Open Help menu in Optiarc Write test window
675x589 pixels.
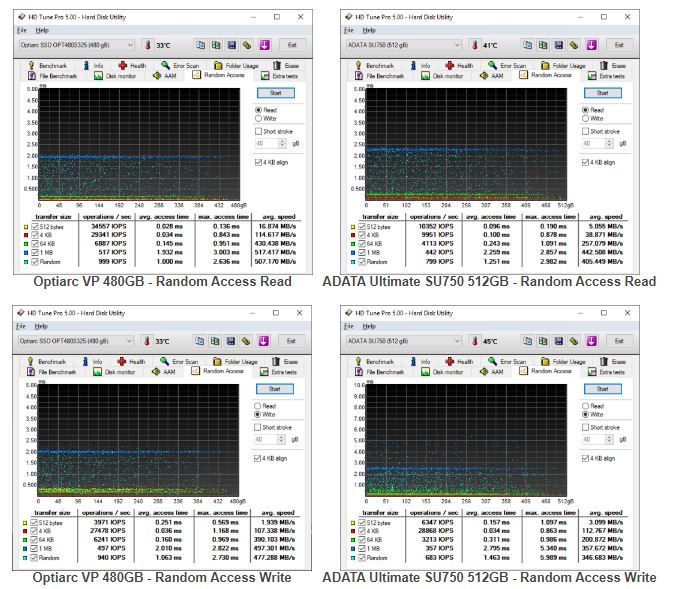[x=42, y=326]
